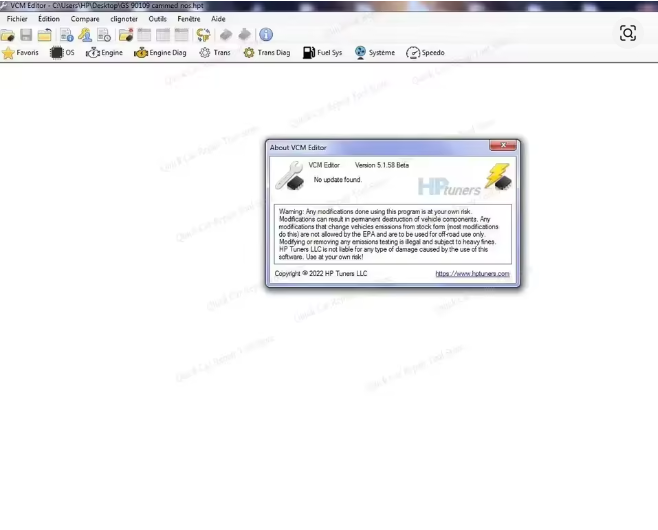Select the Trans gear section
The height and width of the screenshot is (530, 658).
pos(215,53)
